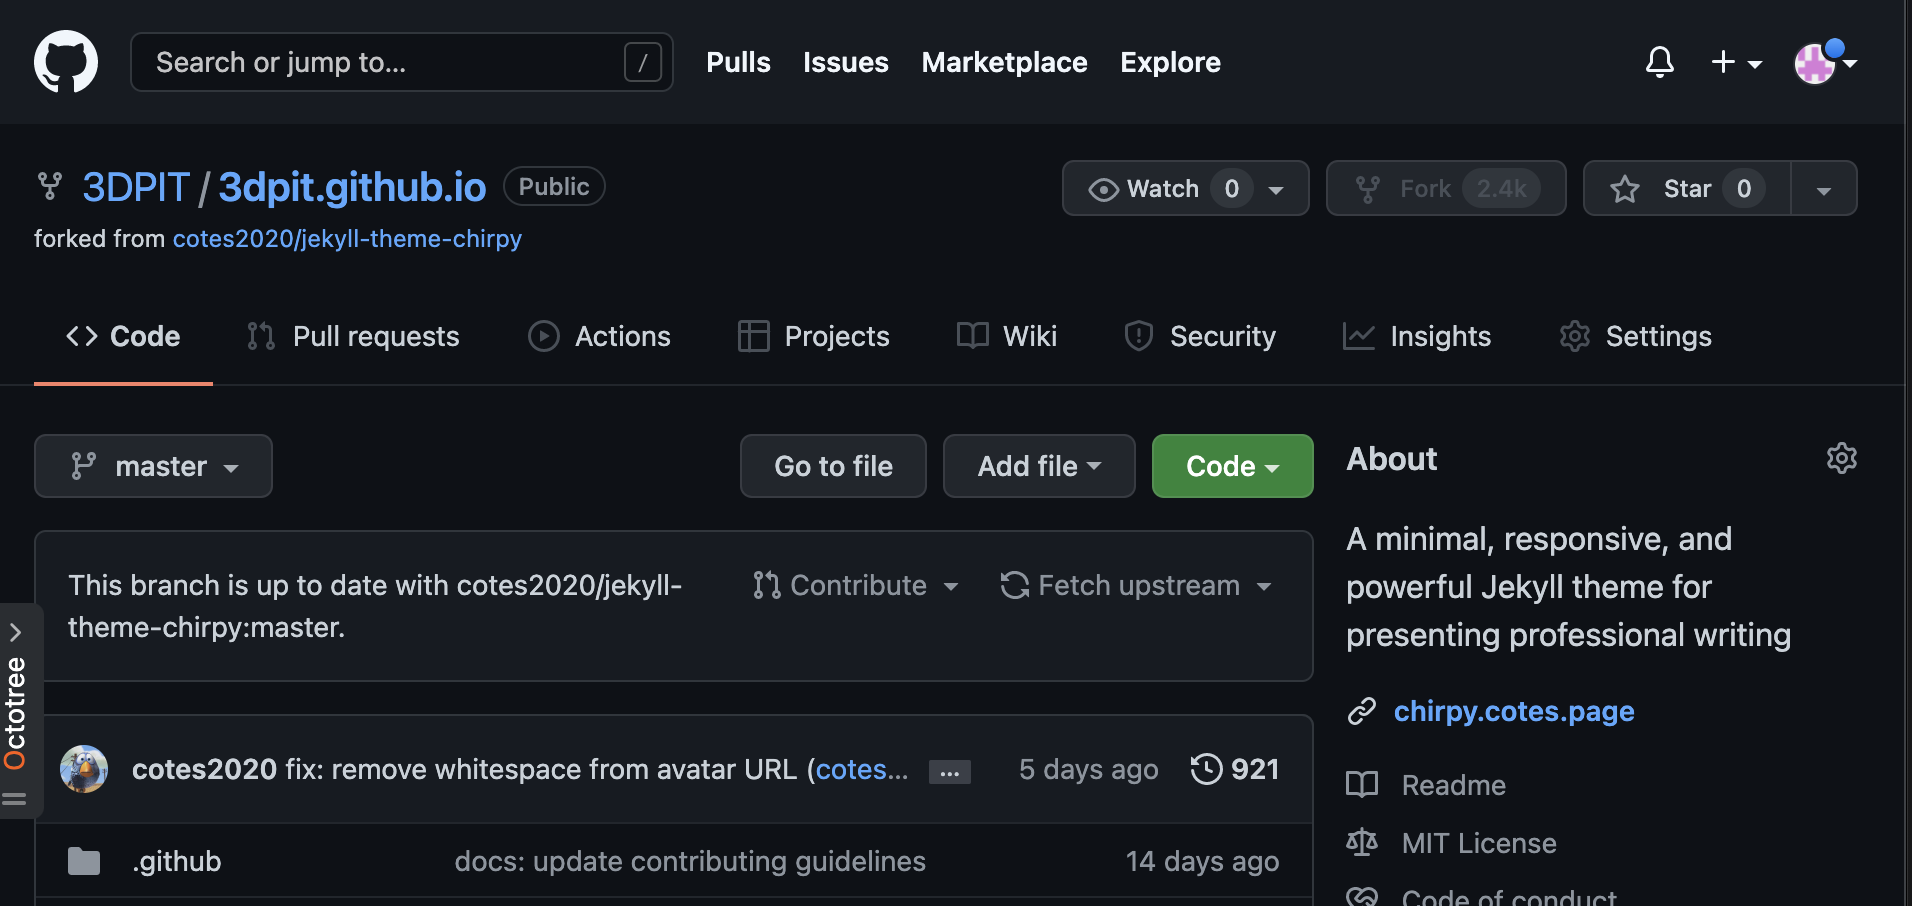Expand the Octotree sidebar panel
The image size is (1912, 906).
coord(16,632)
